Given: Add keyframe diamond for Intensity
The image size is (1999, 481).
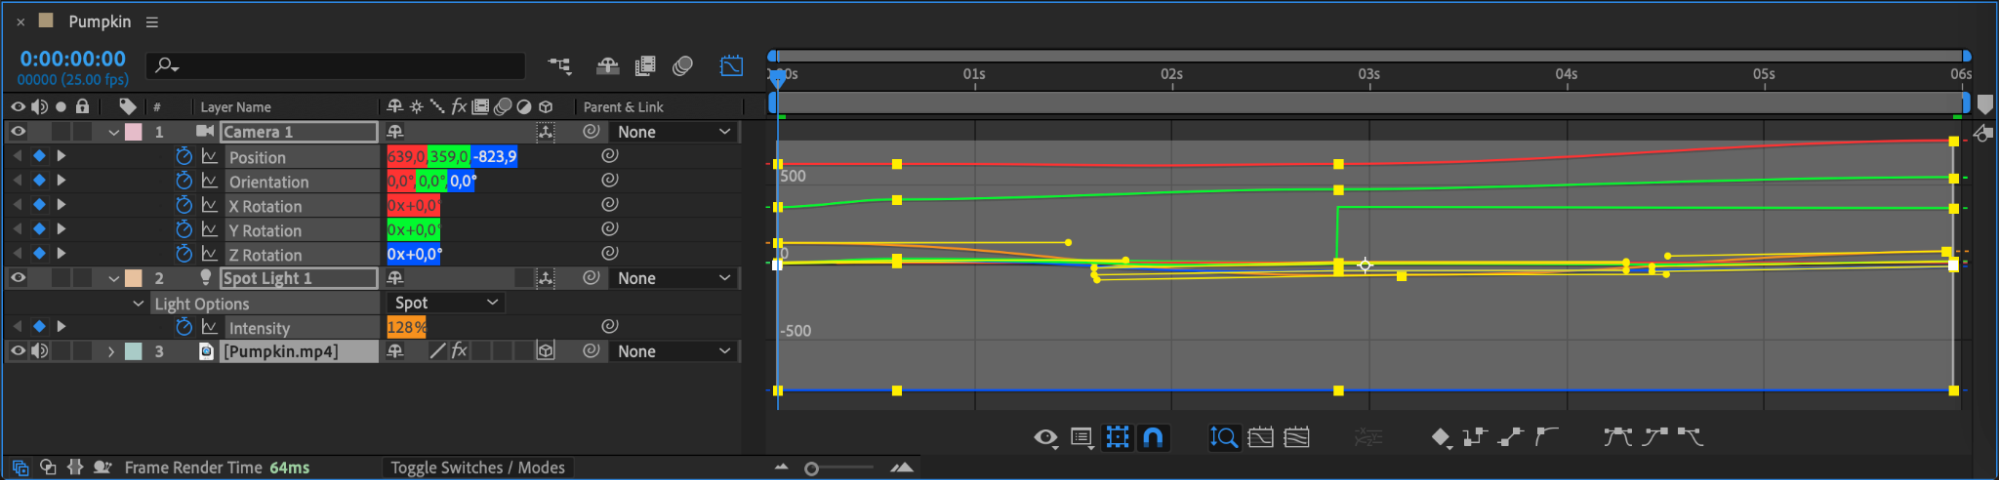Looking at the screenshot, I should pyautogui.click(x=39, y=326).
